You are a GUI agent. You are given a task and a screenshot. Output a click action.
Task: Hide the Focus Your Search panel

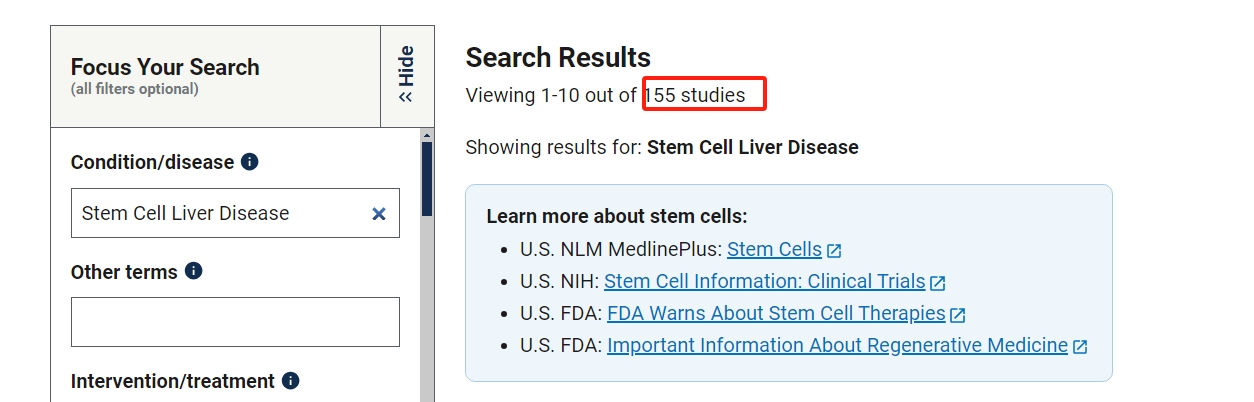tap(406, 75)
